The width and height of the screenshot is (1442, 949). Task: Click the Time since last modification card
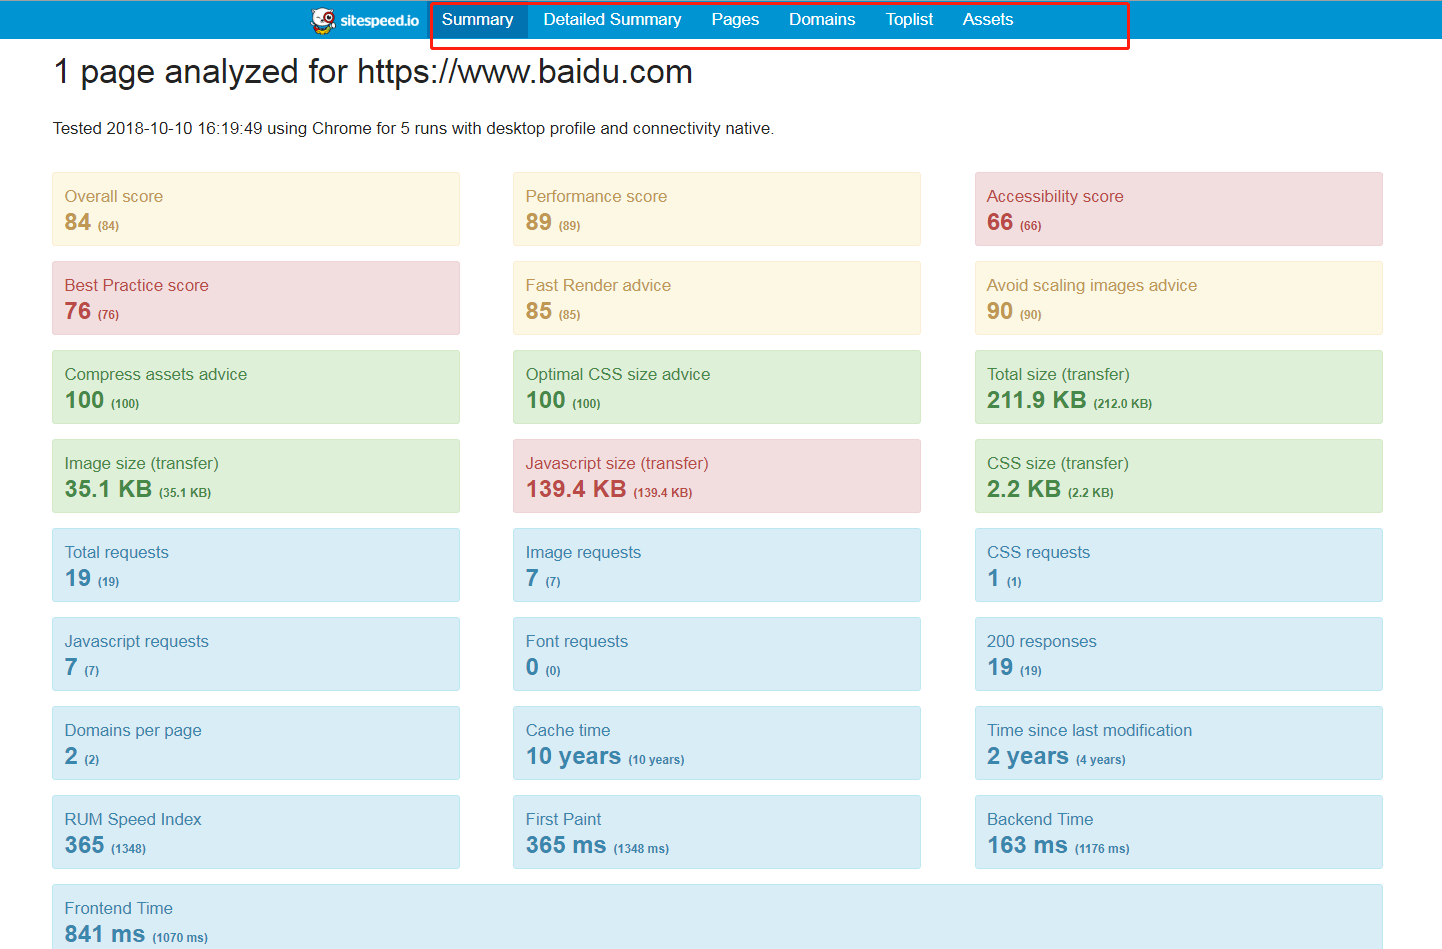(1179, 743)
